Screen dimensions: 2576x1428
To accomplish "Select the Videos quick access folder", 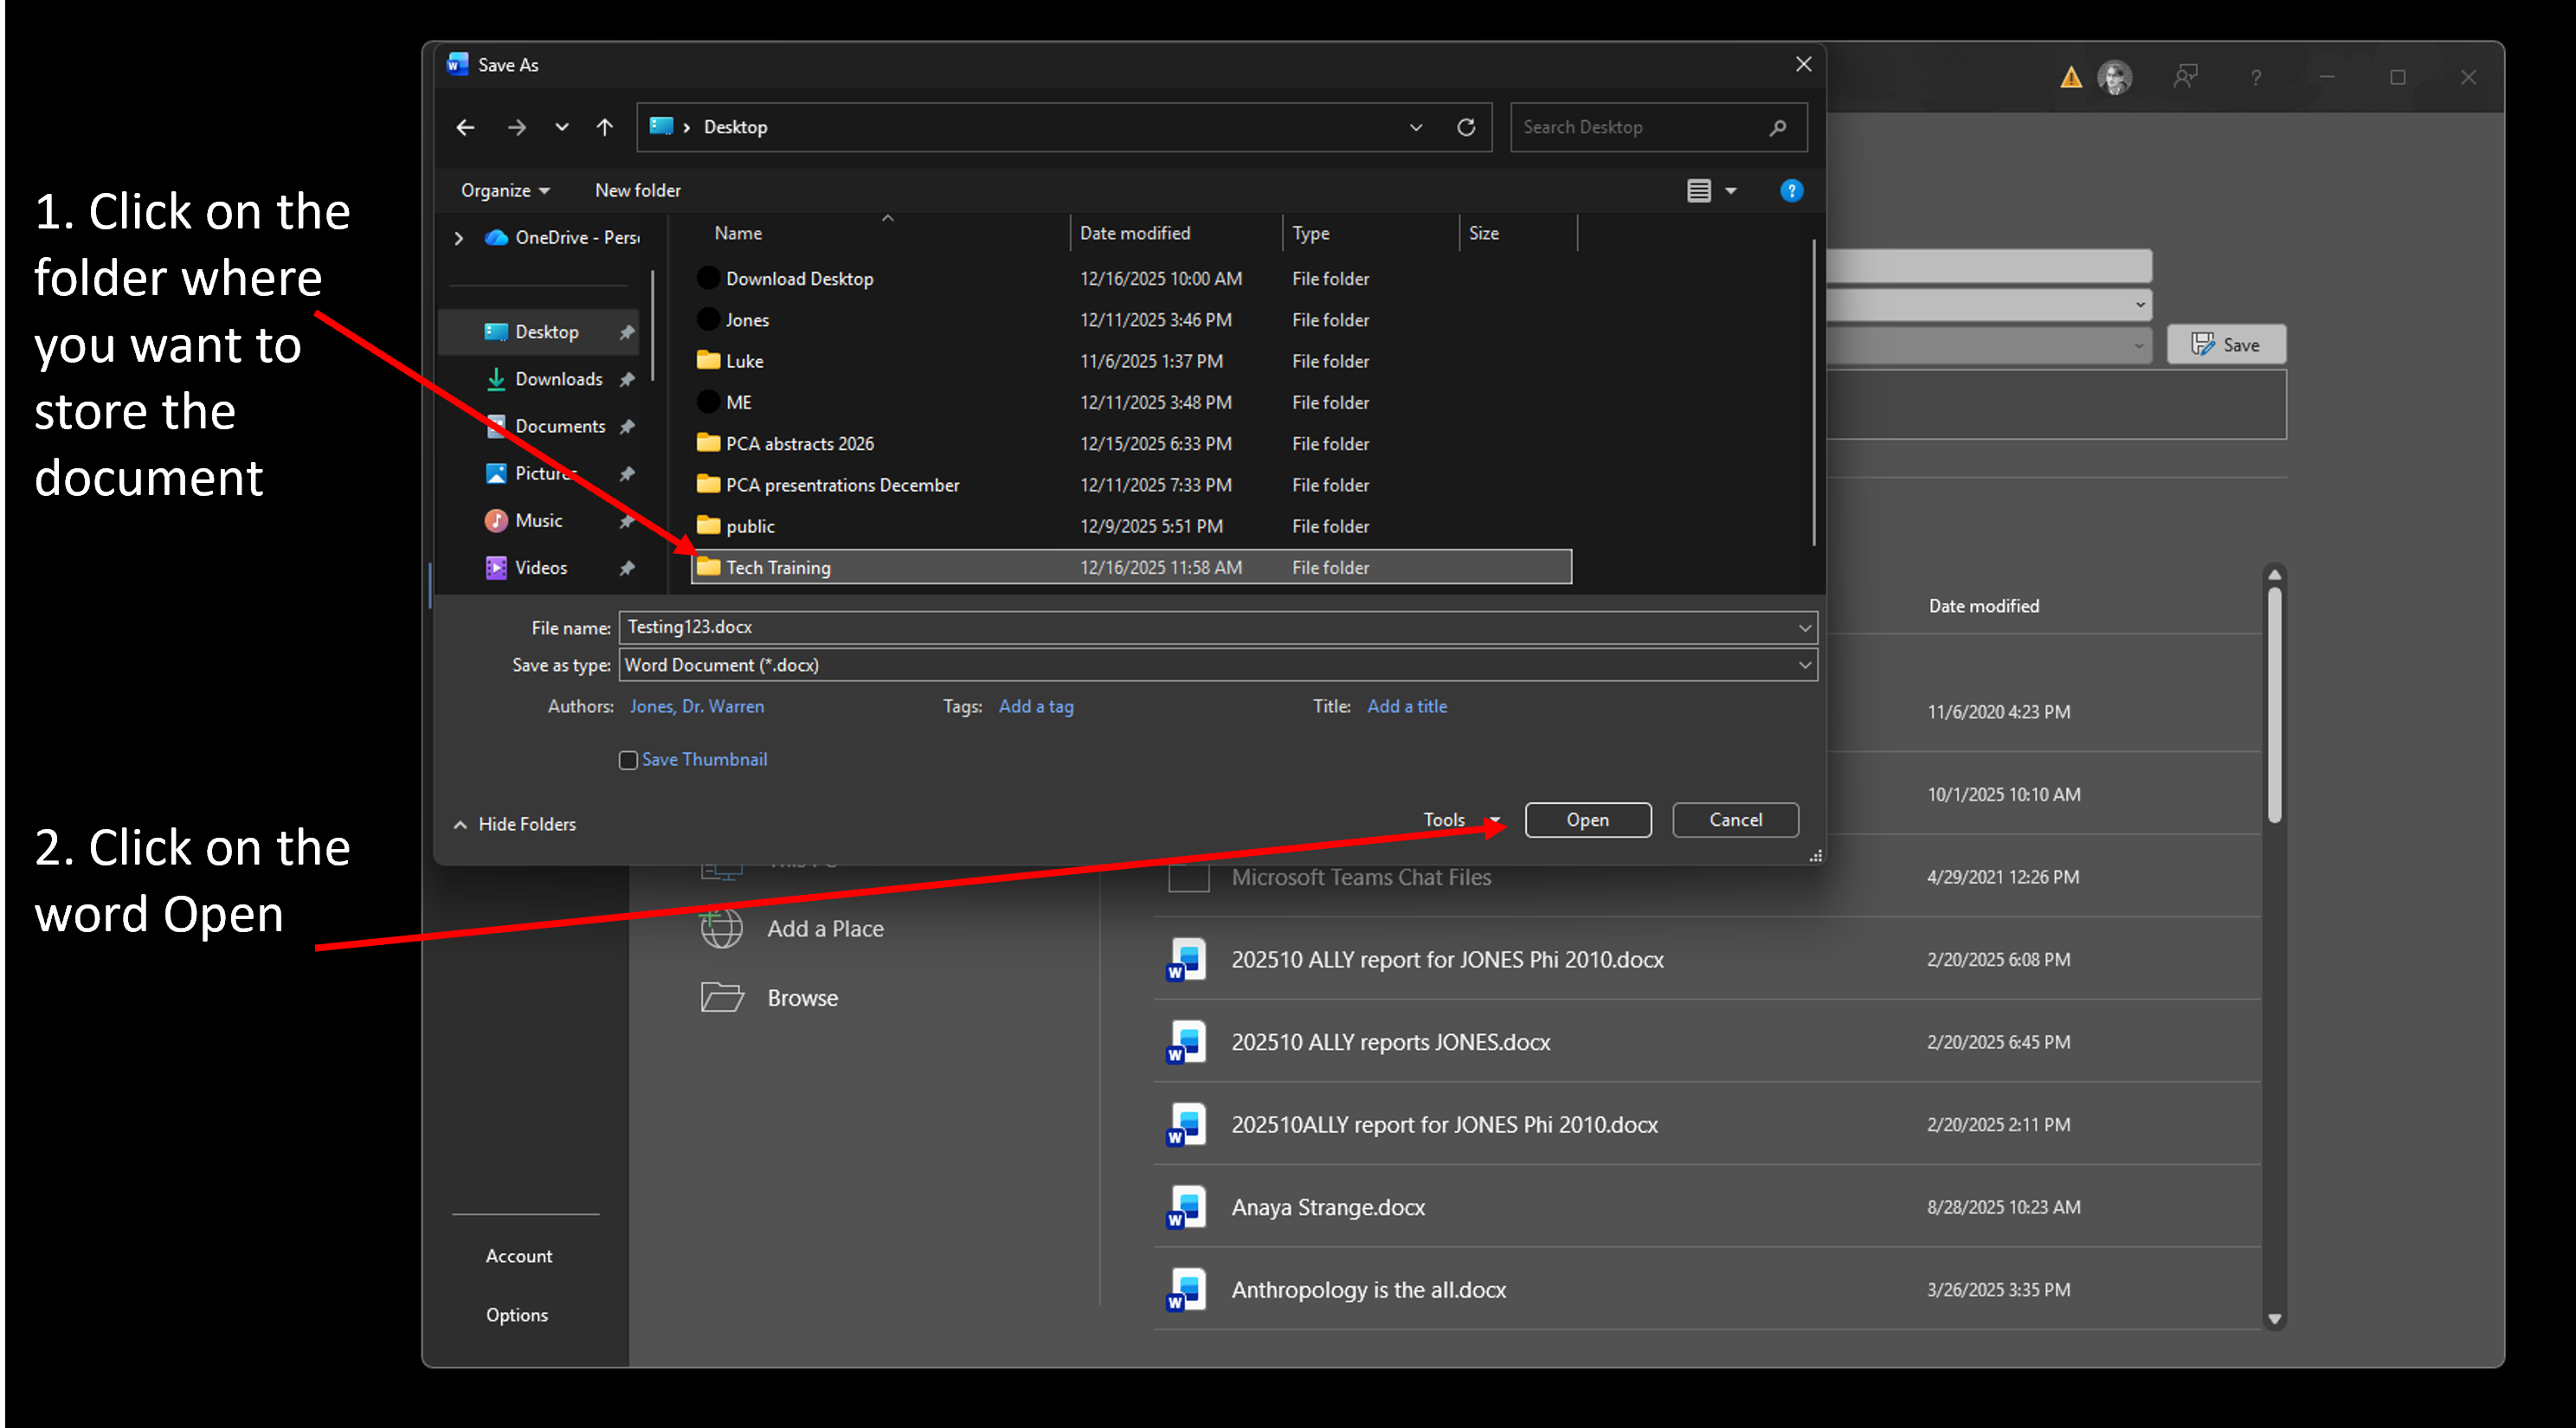I will click(x=540, y=567).
